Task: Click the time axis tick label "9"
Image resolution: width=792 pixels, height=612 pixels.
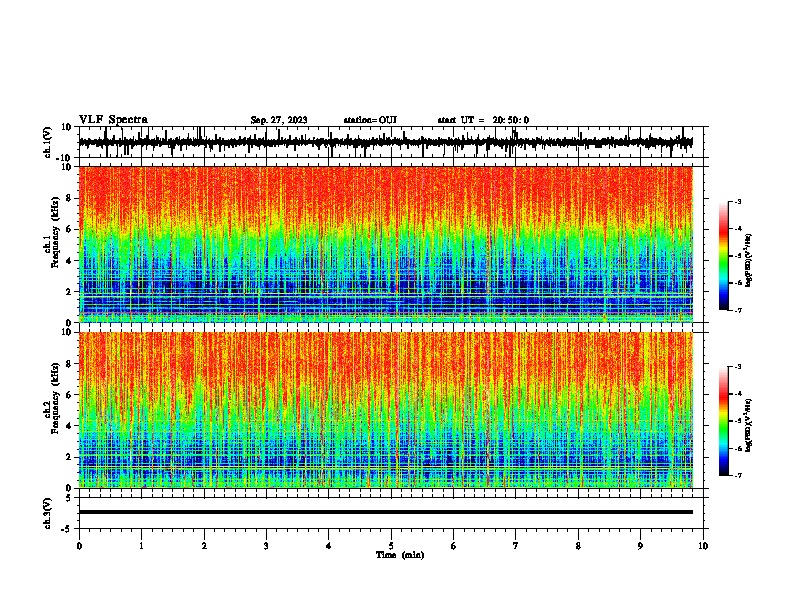Action: point(640,546)
